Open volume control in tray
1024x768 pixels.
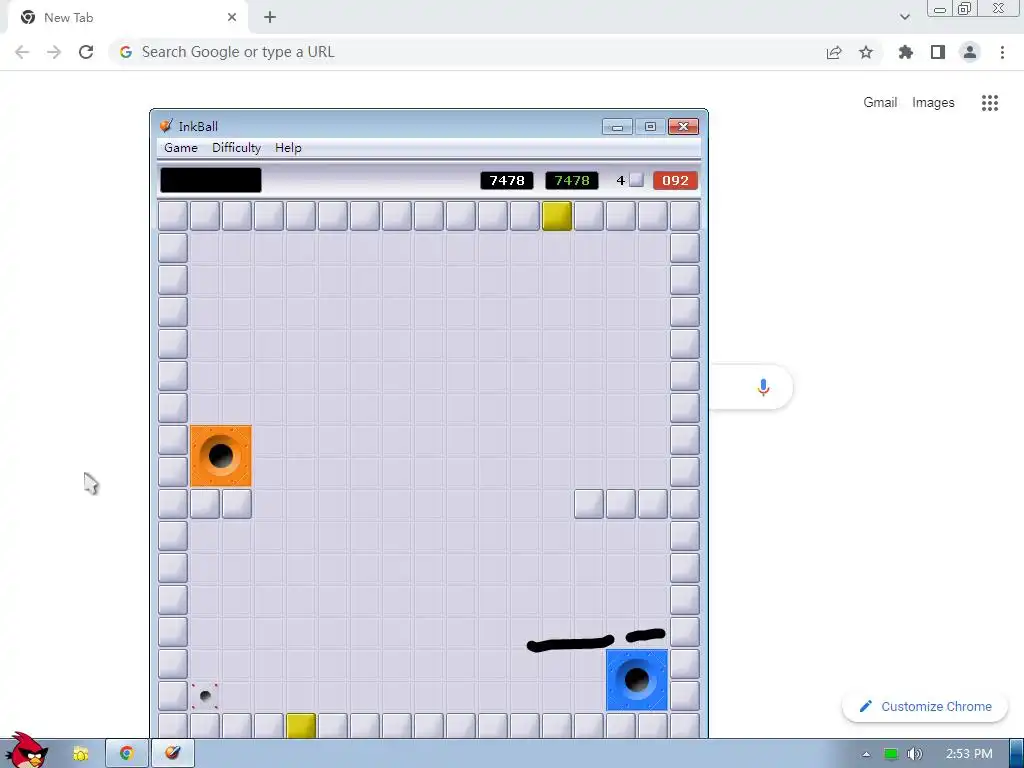point(915,754)
